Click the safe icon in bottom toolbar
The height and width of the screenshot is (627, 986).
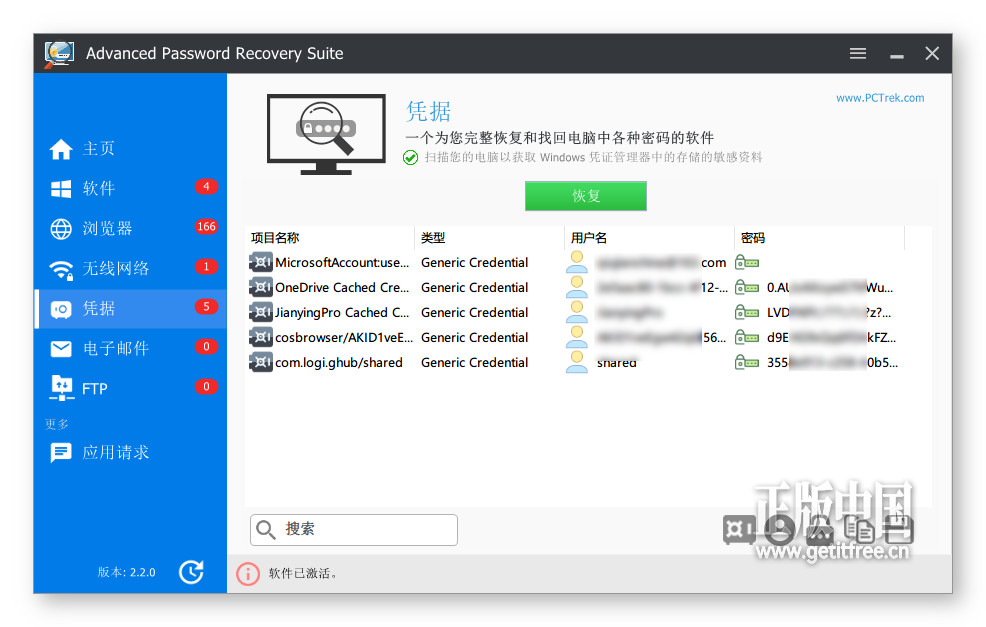click(738, 530)
